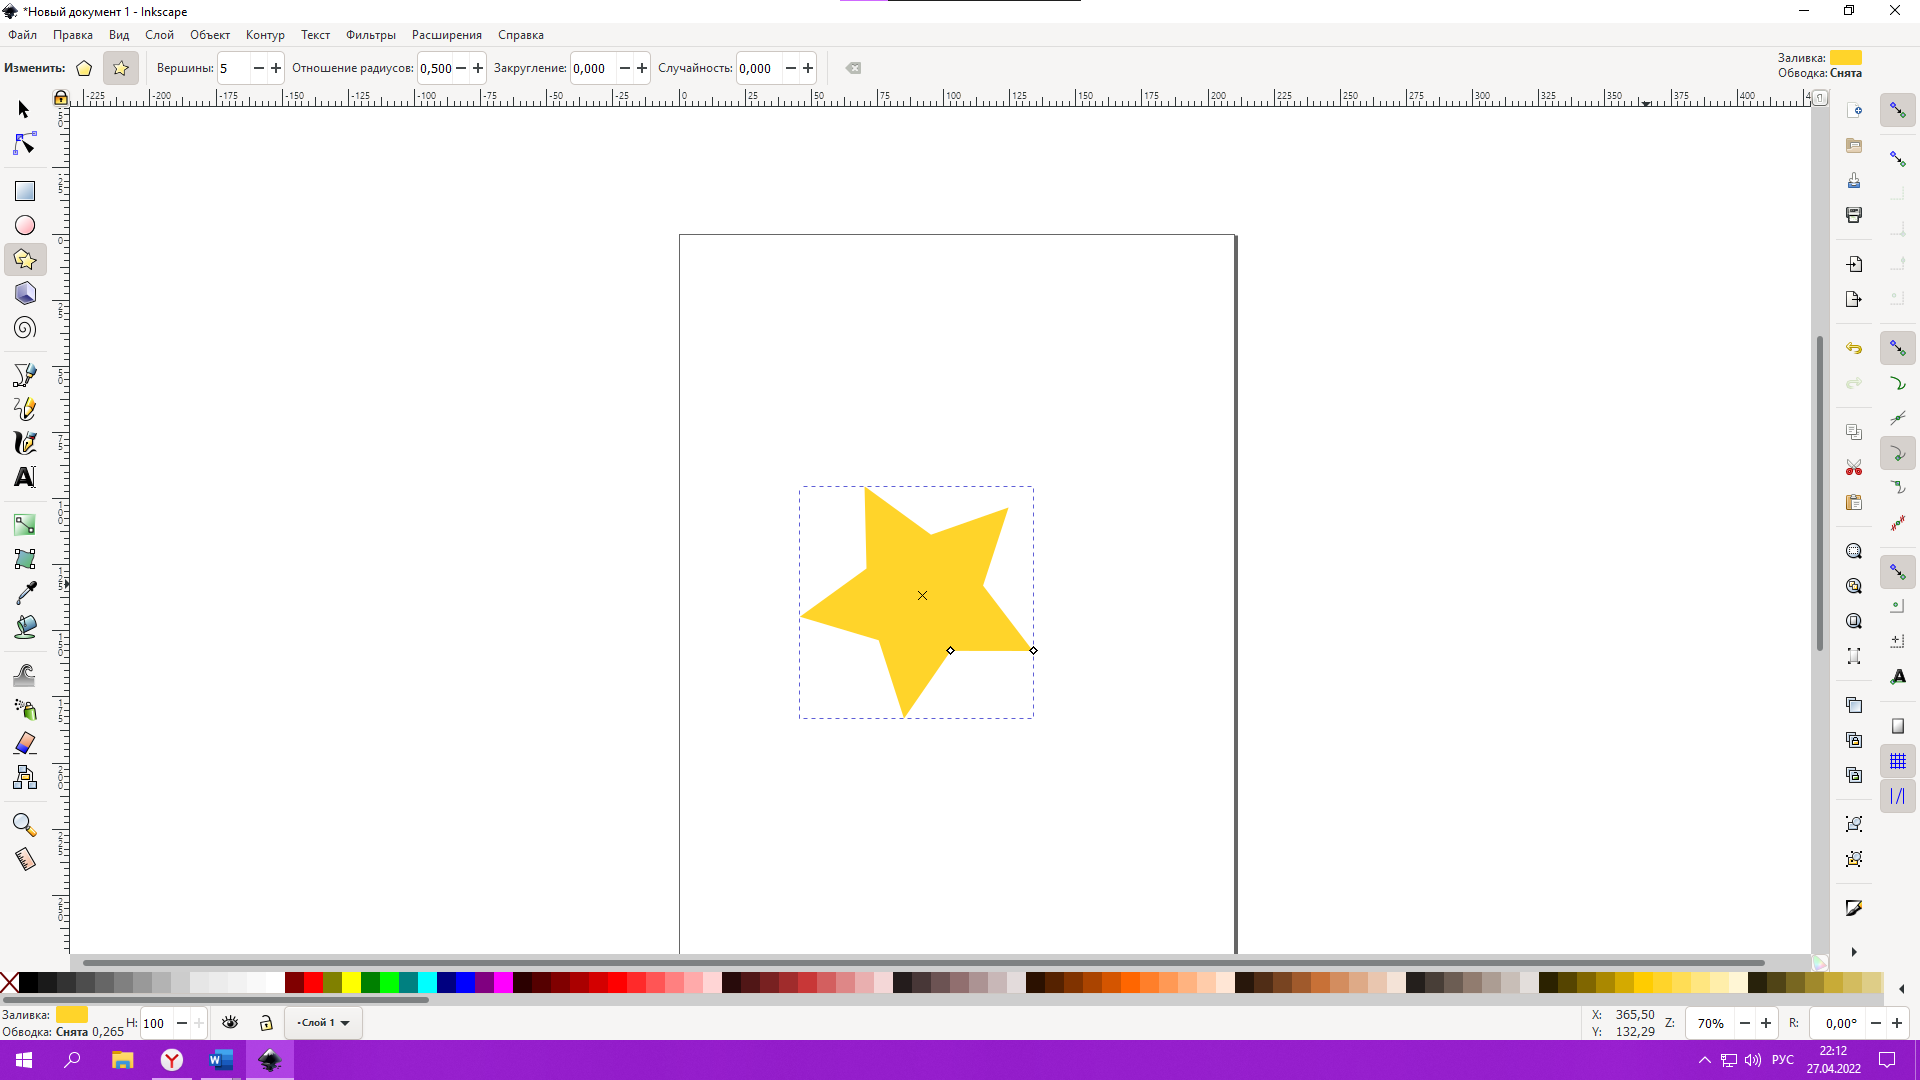This screenshot has height=1080, width=1920.
Task: Toggle snap to grids button
Action: tap(1897, 762)
